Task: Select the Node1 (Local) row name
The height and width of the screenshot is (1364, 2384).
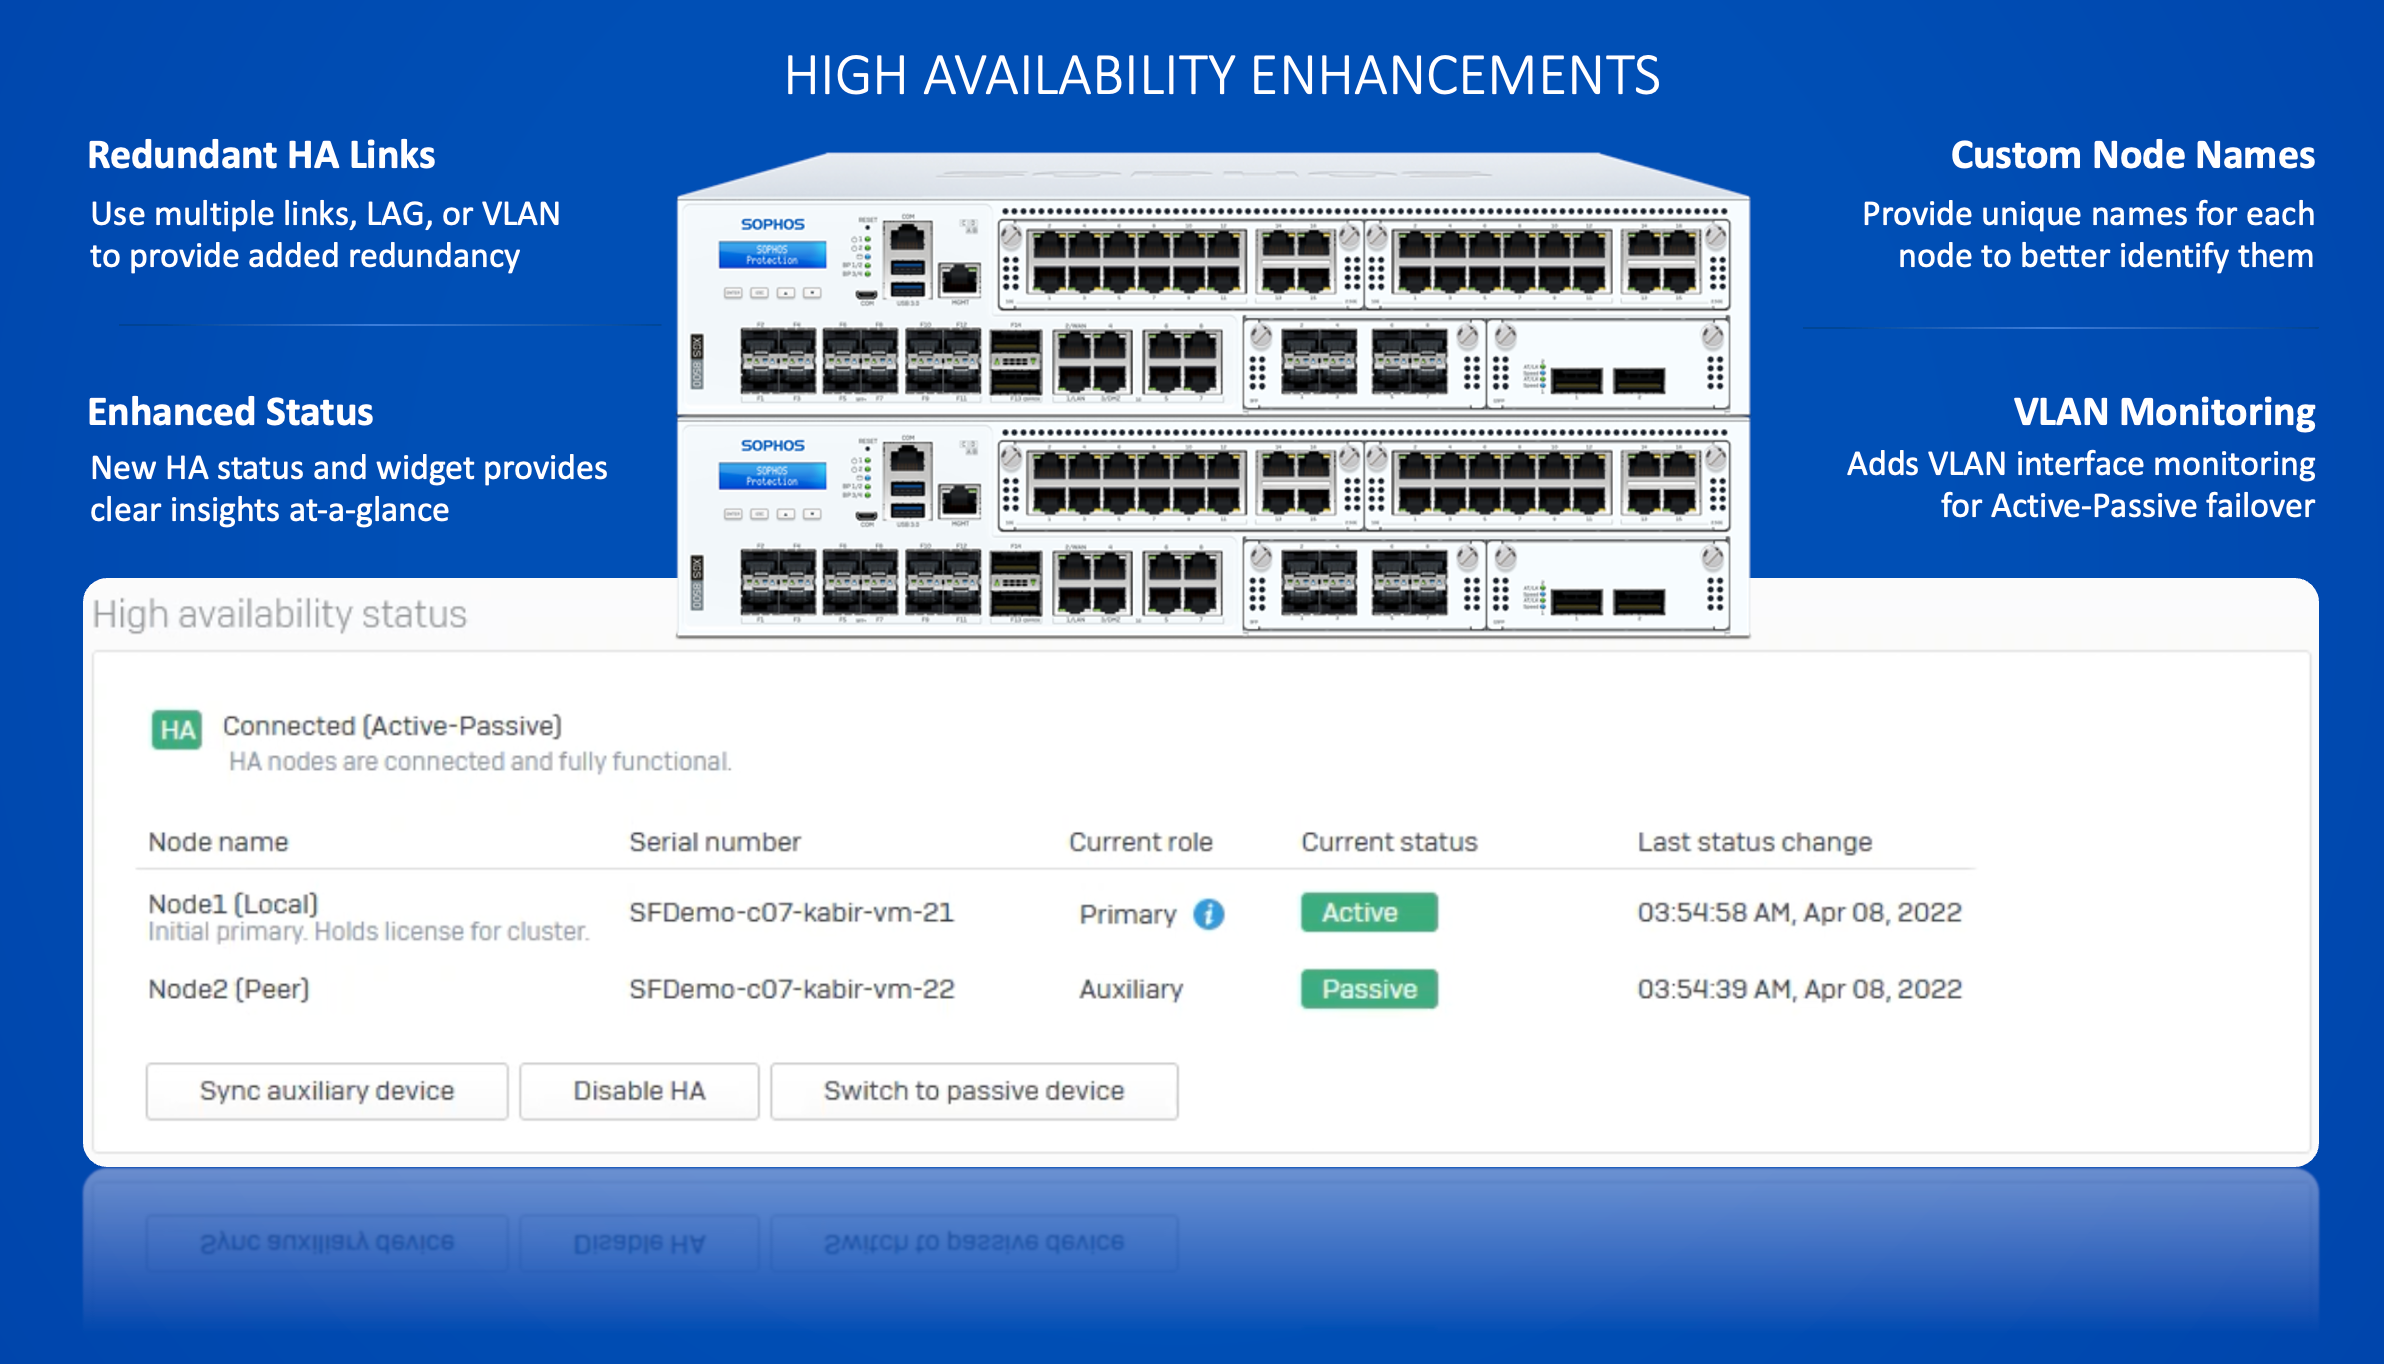Action: [x=232, y=904]
